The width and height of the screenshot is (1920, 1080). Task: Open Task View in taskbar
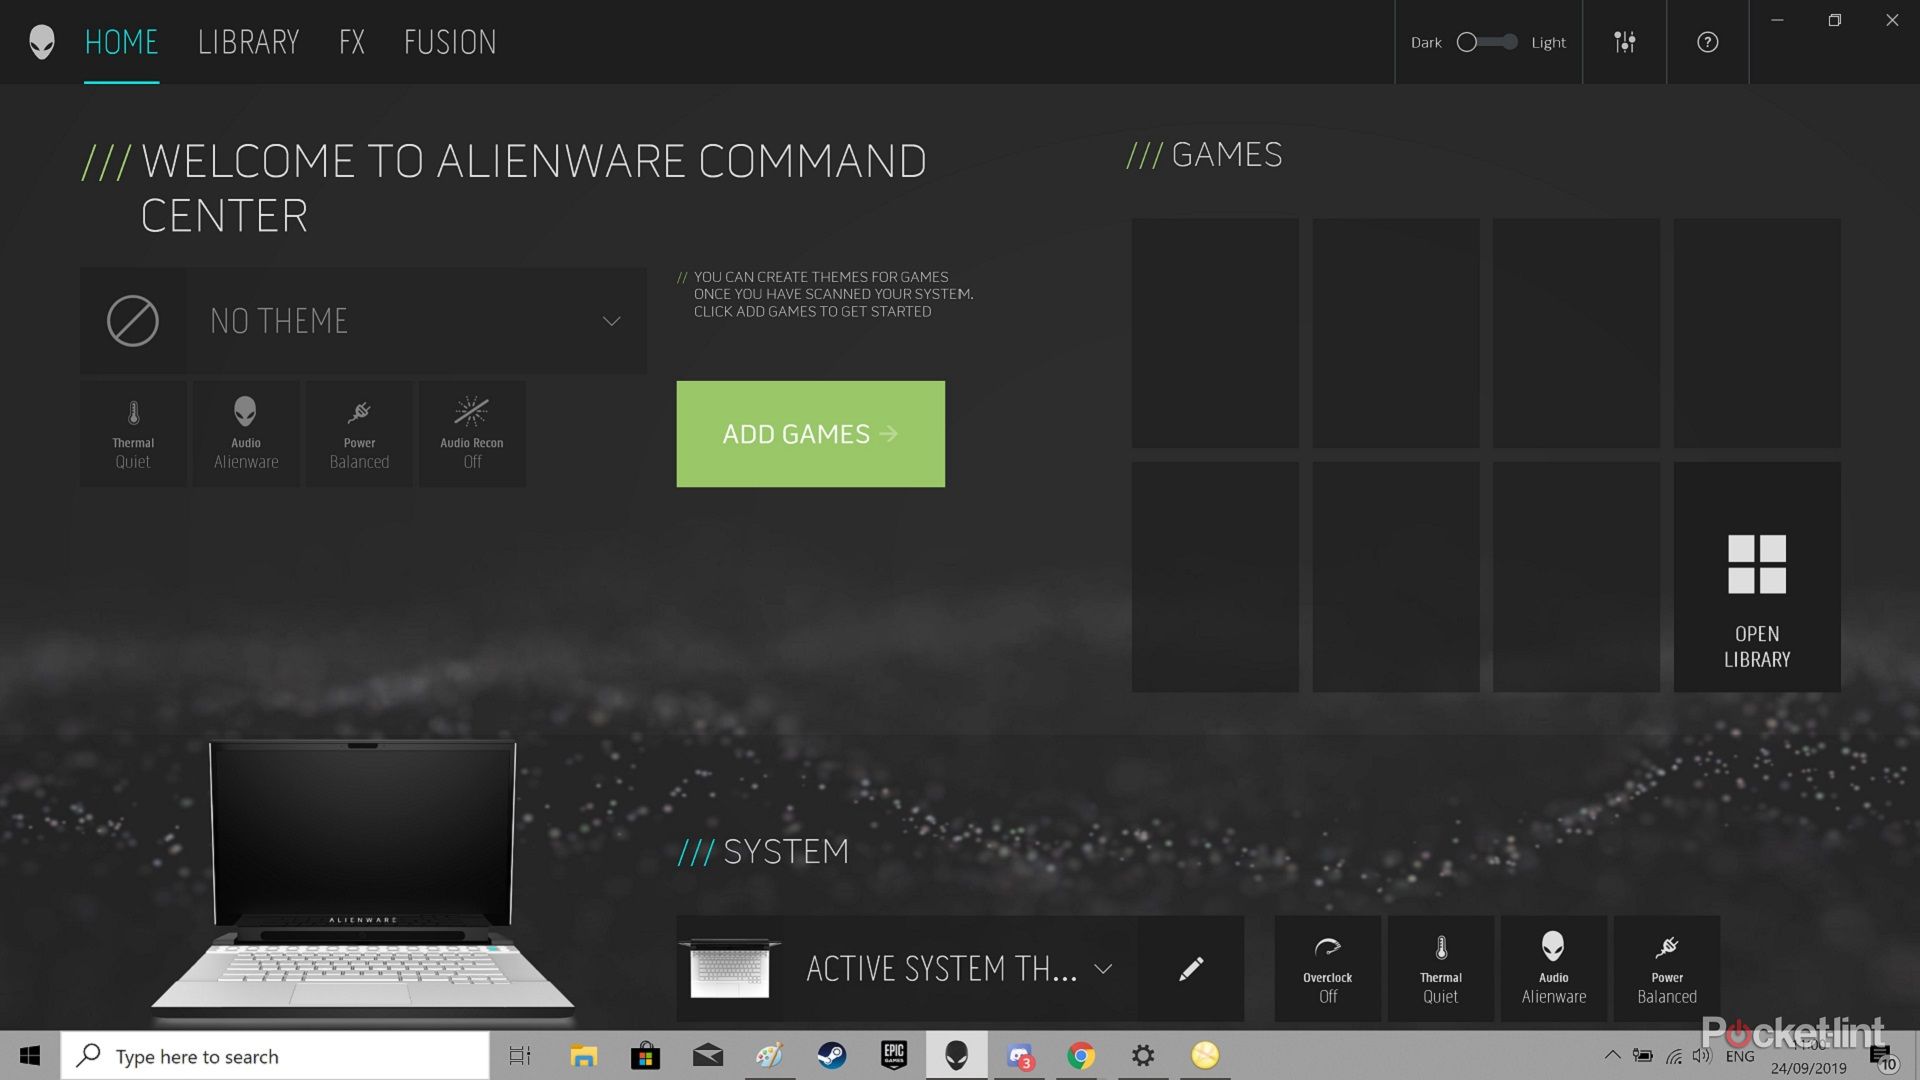click(520, 1056)
